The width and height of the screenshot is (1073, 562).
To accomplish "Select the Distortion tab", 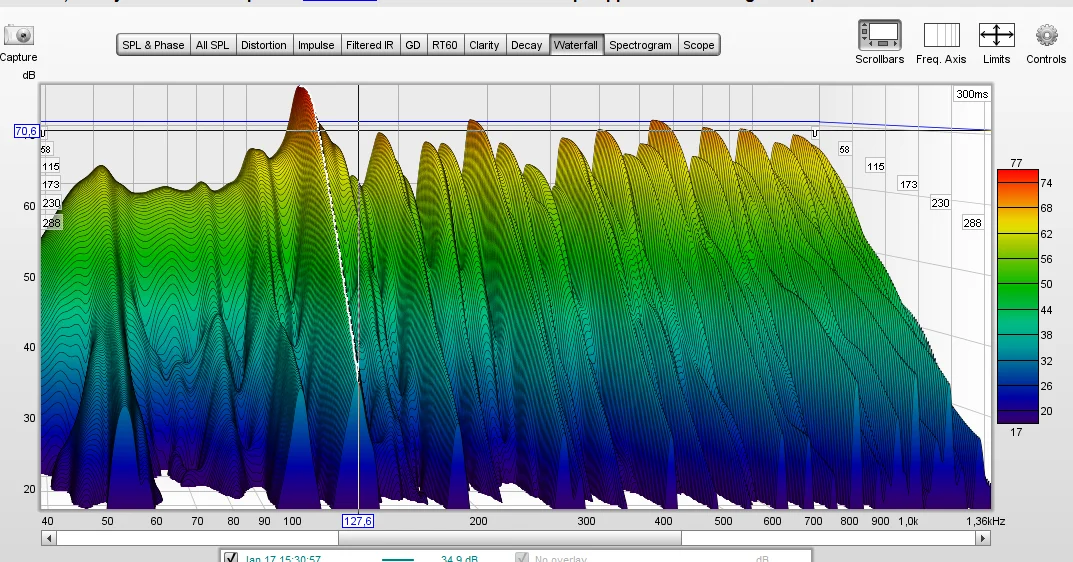I will tap(263, 45).
